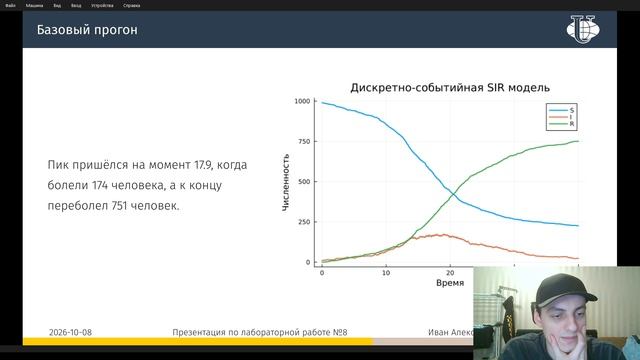Click the x-axis label 'Время'
Image resolution: width=640 pixels, height=360 pixels.
pyautogui.click(x=450, y=283)
